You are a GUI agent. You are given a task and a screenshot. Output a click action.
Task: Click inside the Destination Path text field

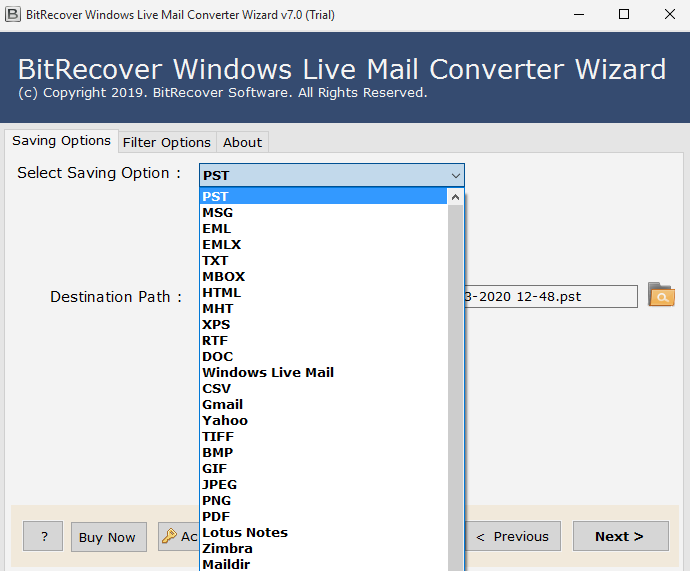pos(550,296)
